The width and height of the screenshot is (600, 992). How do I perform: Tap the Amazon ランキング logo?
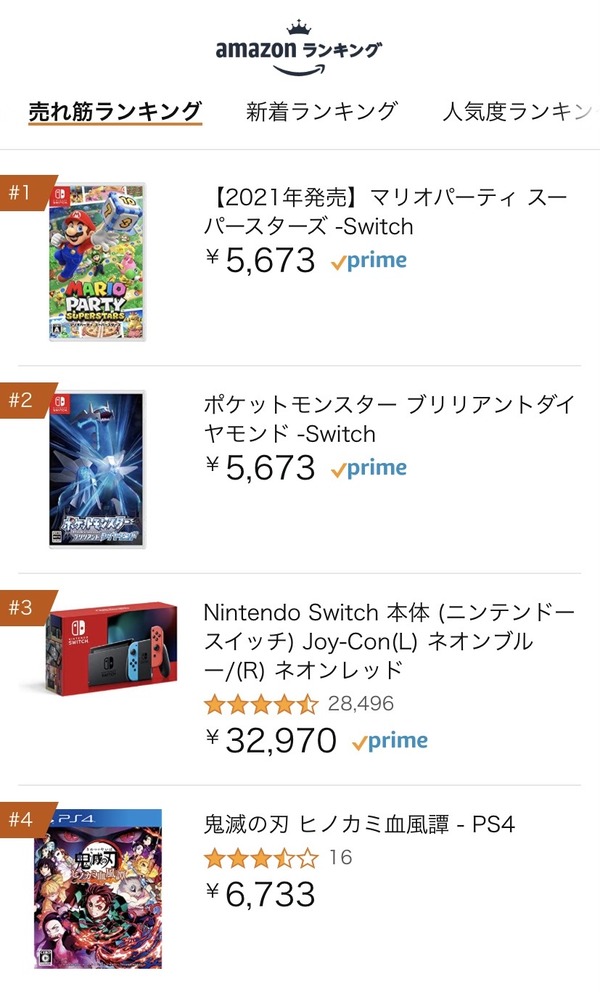299,49
